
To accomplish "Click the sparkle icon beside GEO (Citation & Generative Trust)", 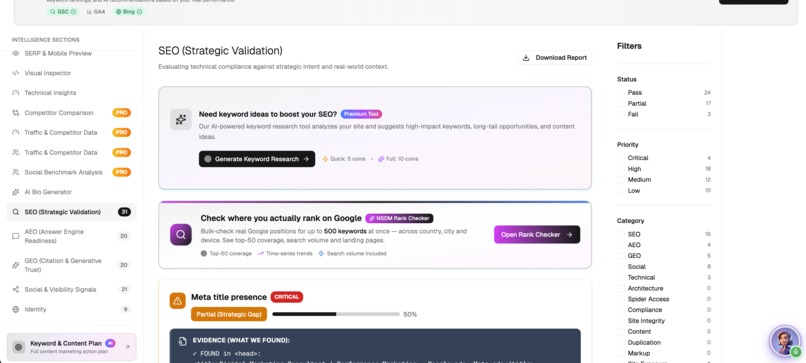I will tap(15, 265).
